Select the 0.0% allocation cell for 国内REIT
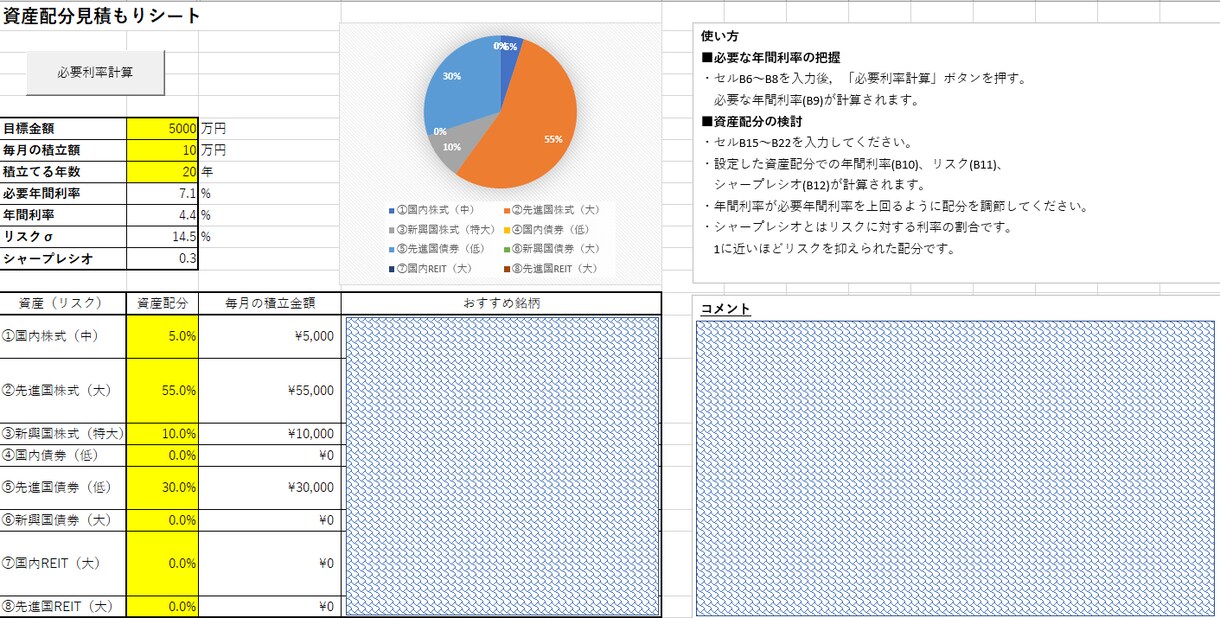 click(x=163, y=563)
